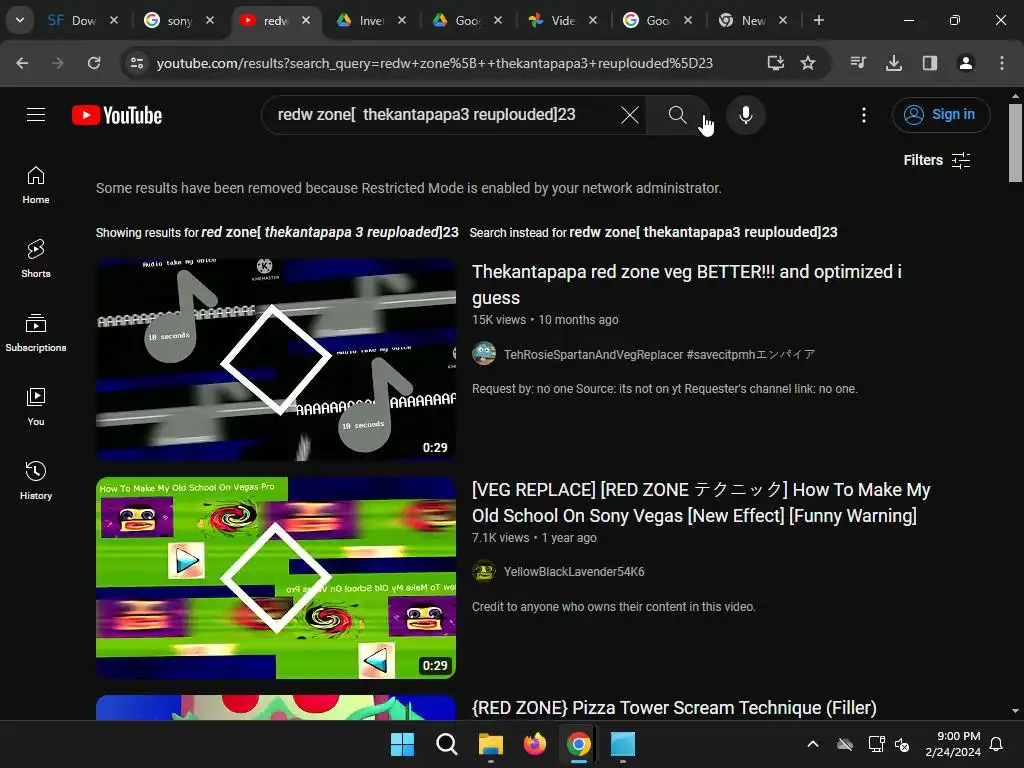This screenshot has width=1024, height=768.
Task: Bookmark this page with star
Action: coord(808,63)
